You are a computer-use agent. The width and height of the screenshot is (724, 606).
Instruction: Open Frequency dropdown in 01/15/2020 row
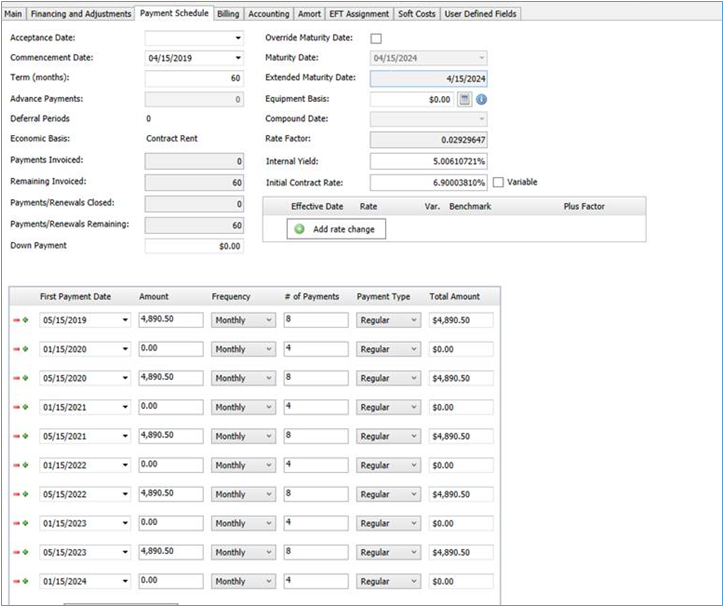click(269, 349)
